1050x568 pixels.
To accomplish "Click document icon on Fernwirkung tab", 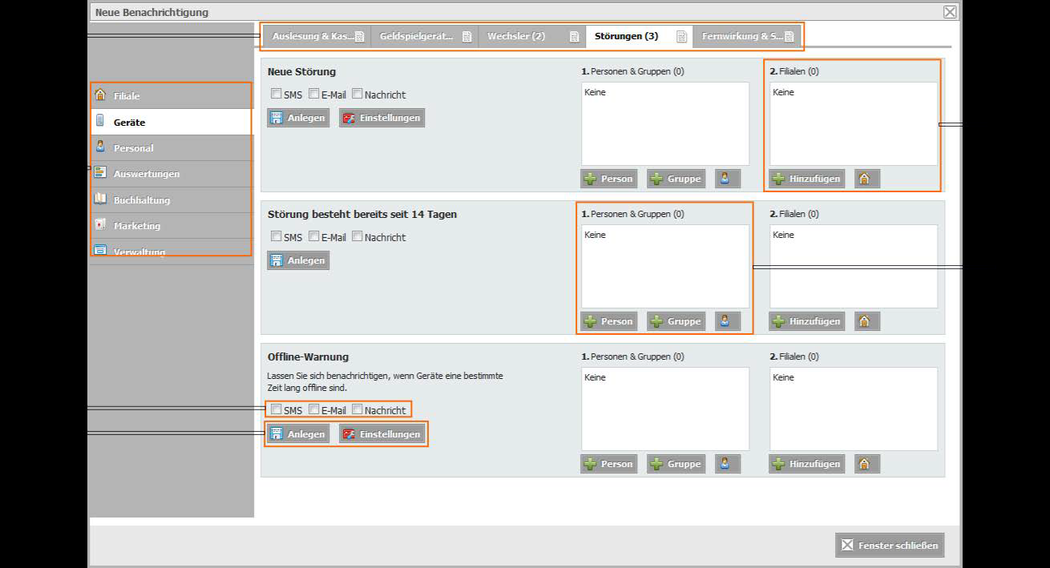I will [789, 36].
